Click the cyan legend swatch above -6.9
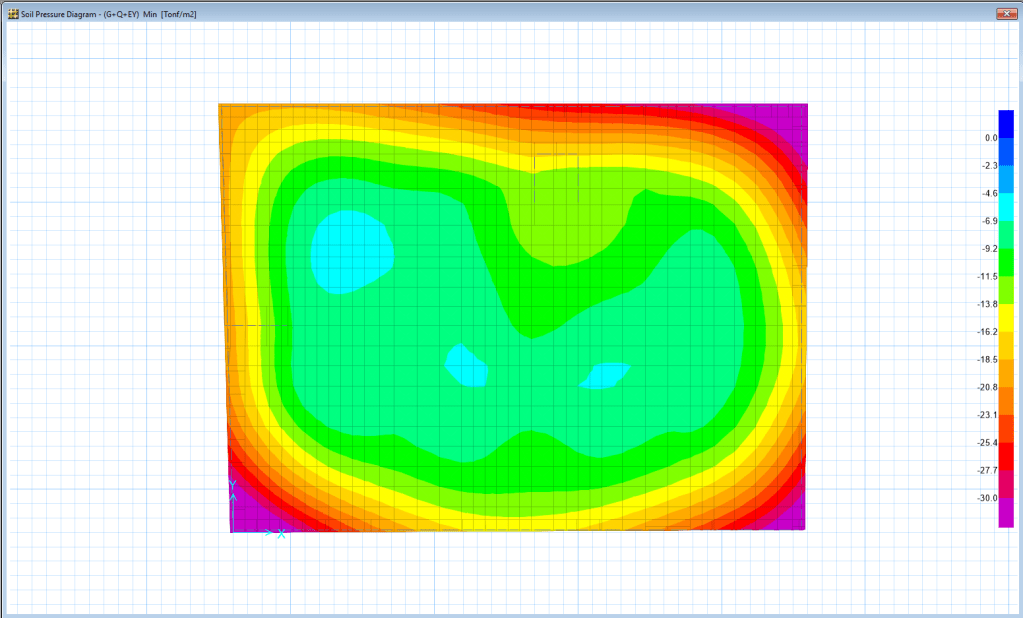The image size is (1023, 618). [x=1005, y=206]
